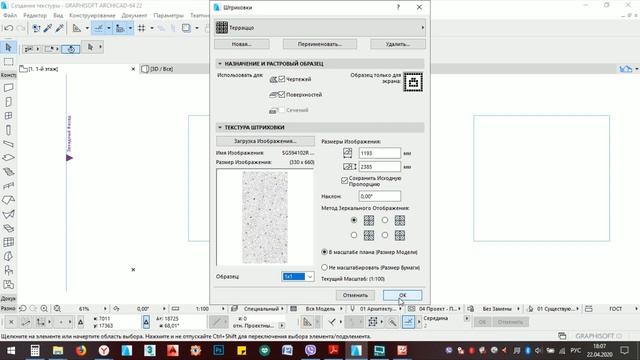Click the Переименовать... button
This screenshot has width=640, height=360.
[x=320, y=44]
